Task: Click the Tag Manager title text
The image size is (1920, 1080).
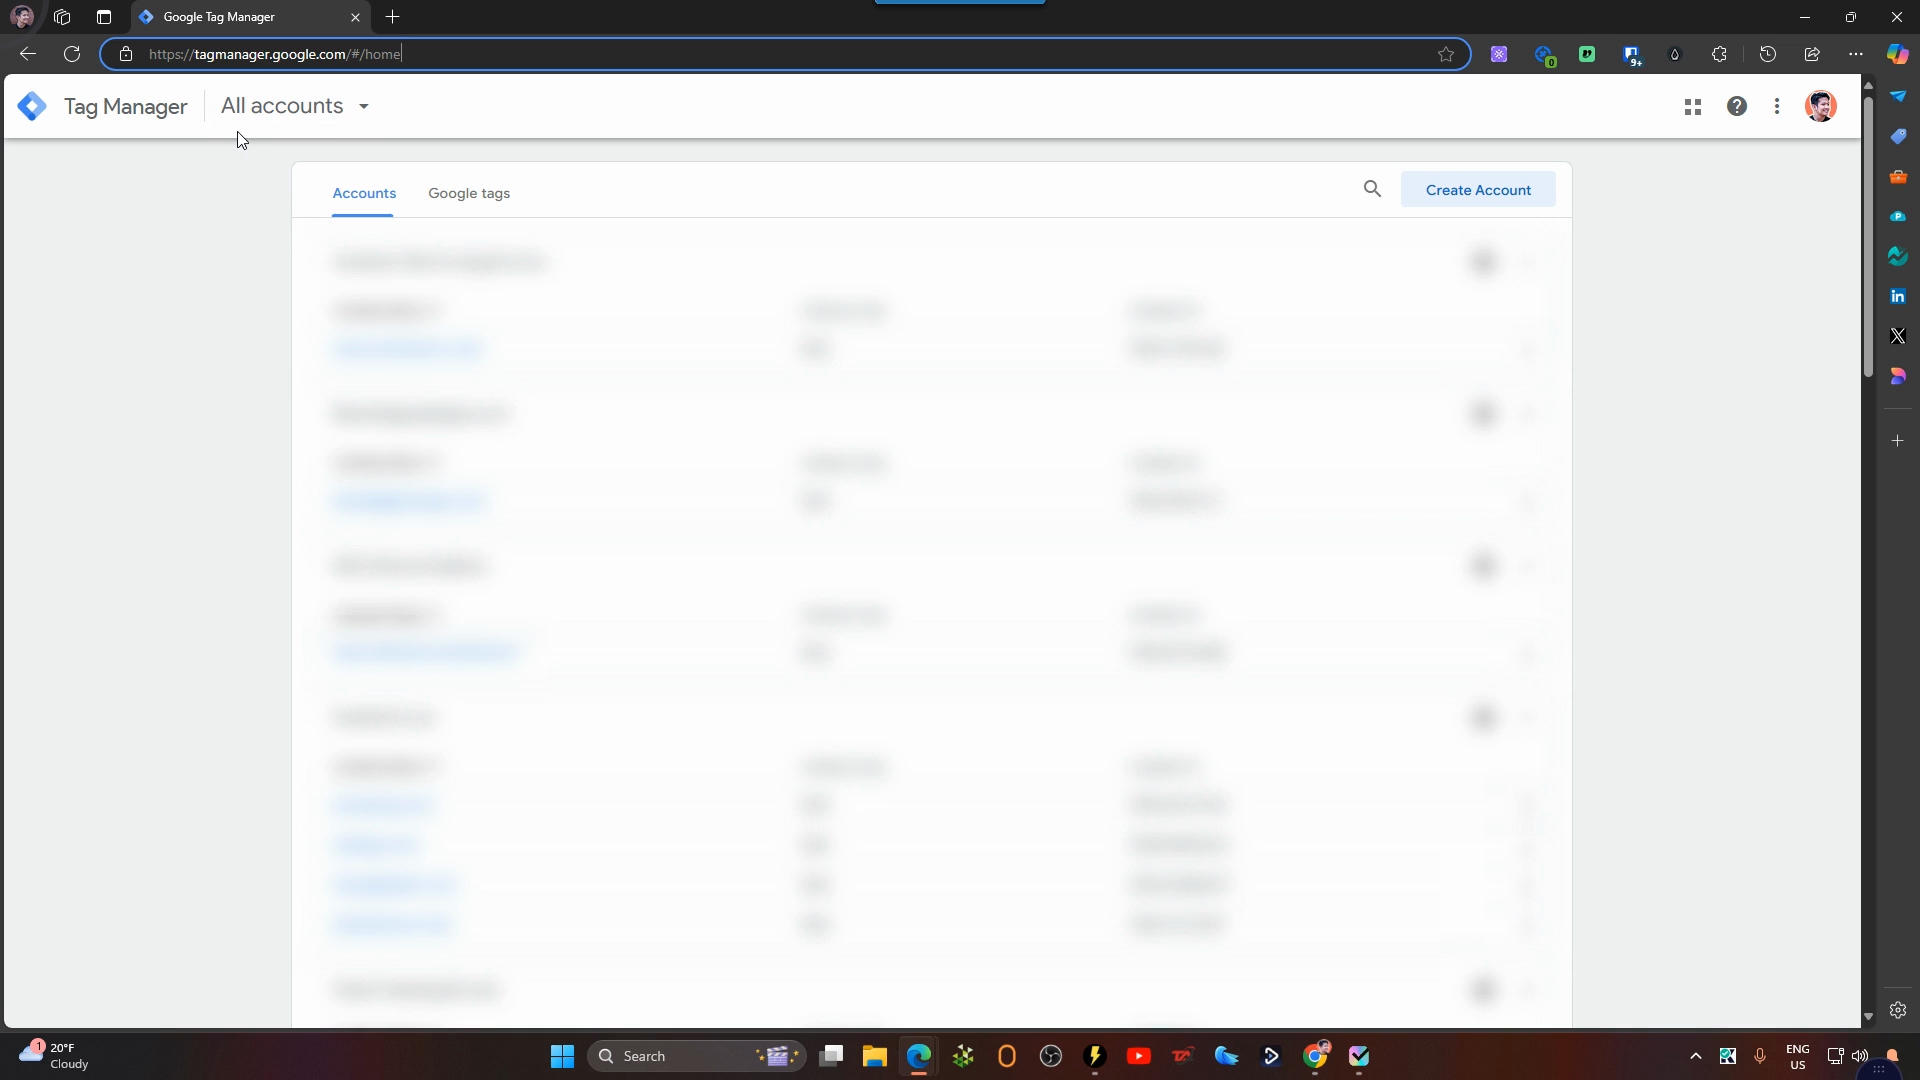Action: (125, 107)
